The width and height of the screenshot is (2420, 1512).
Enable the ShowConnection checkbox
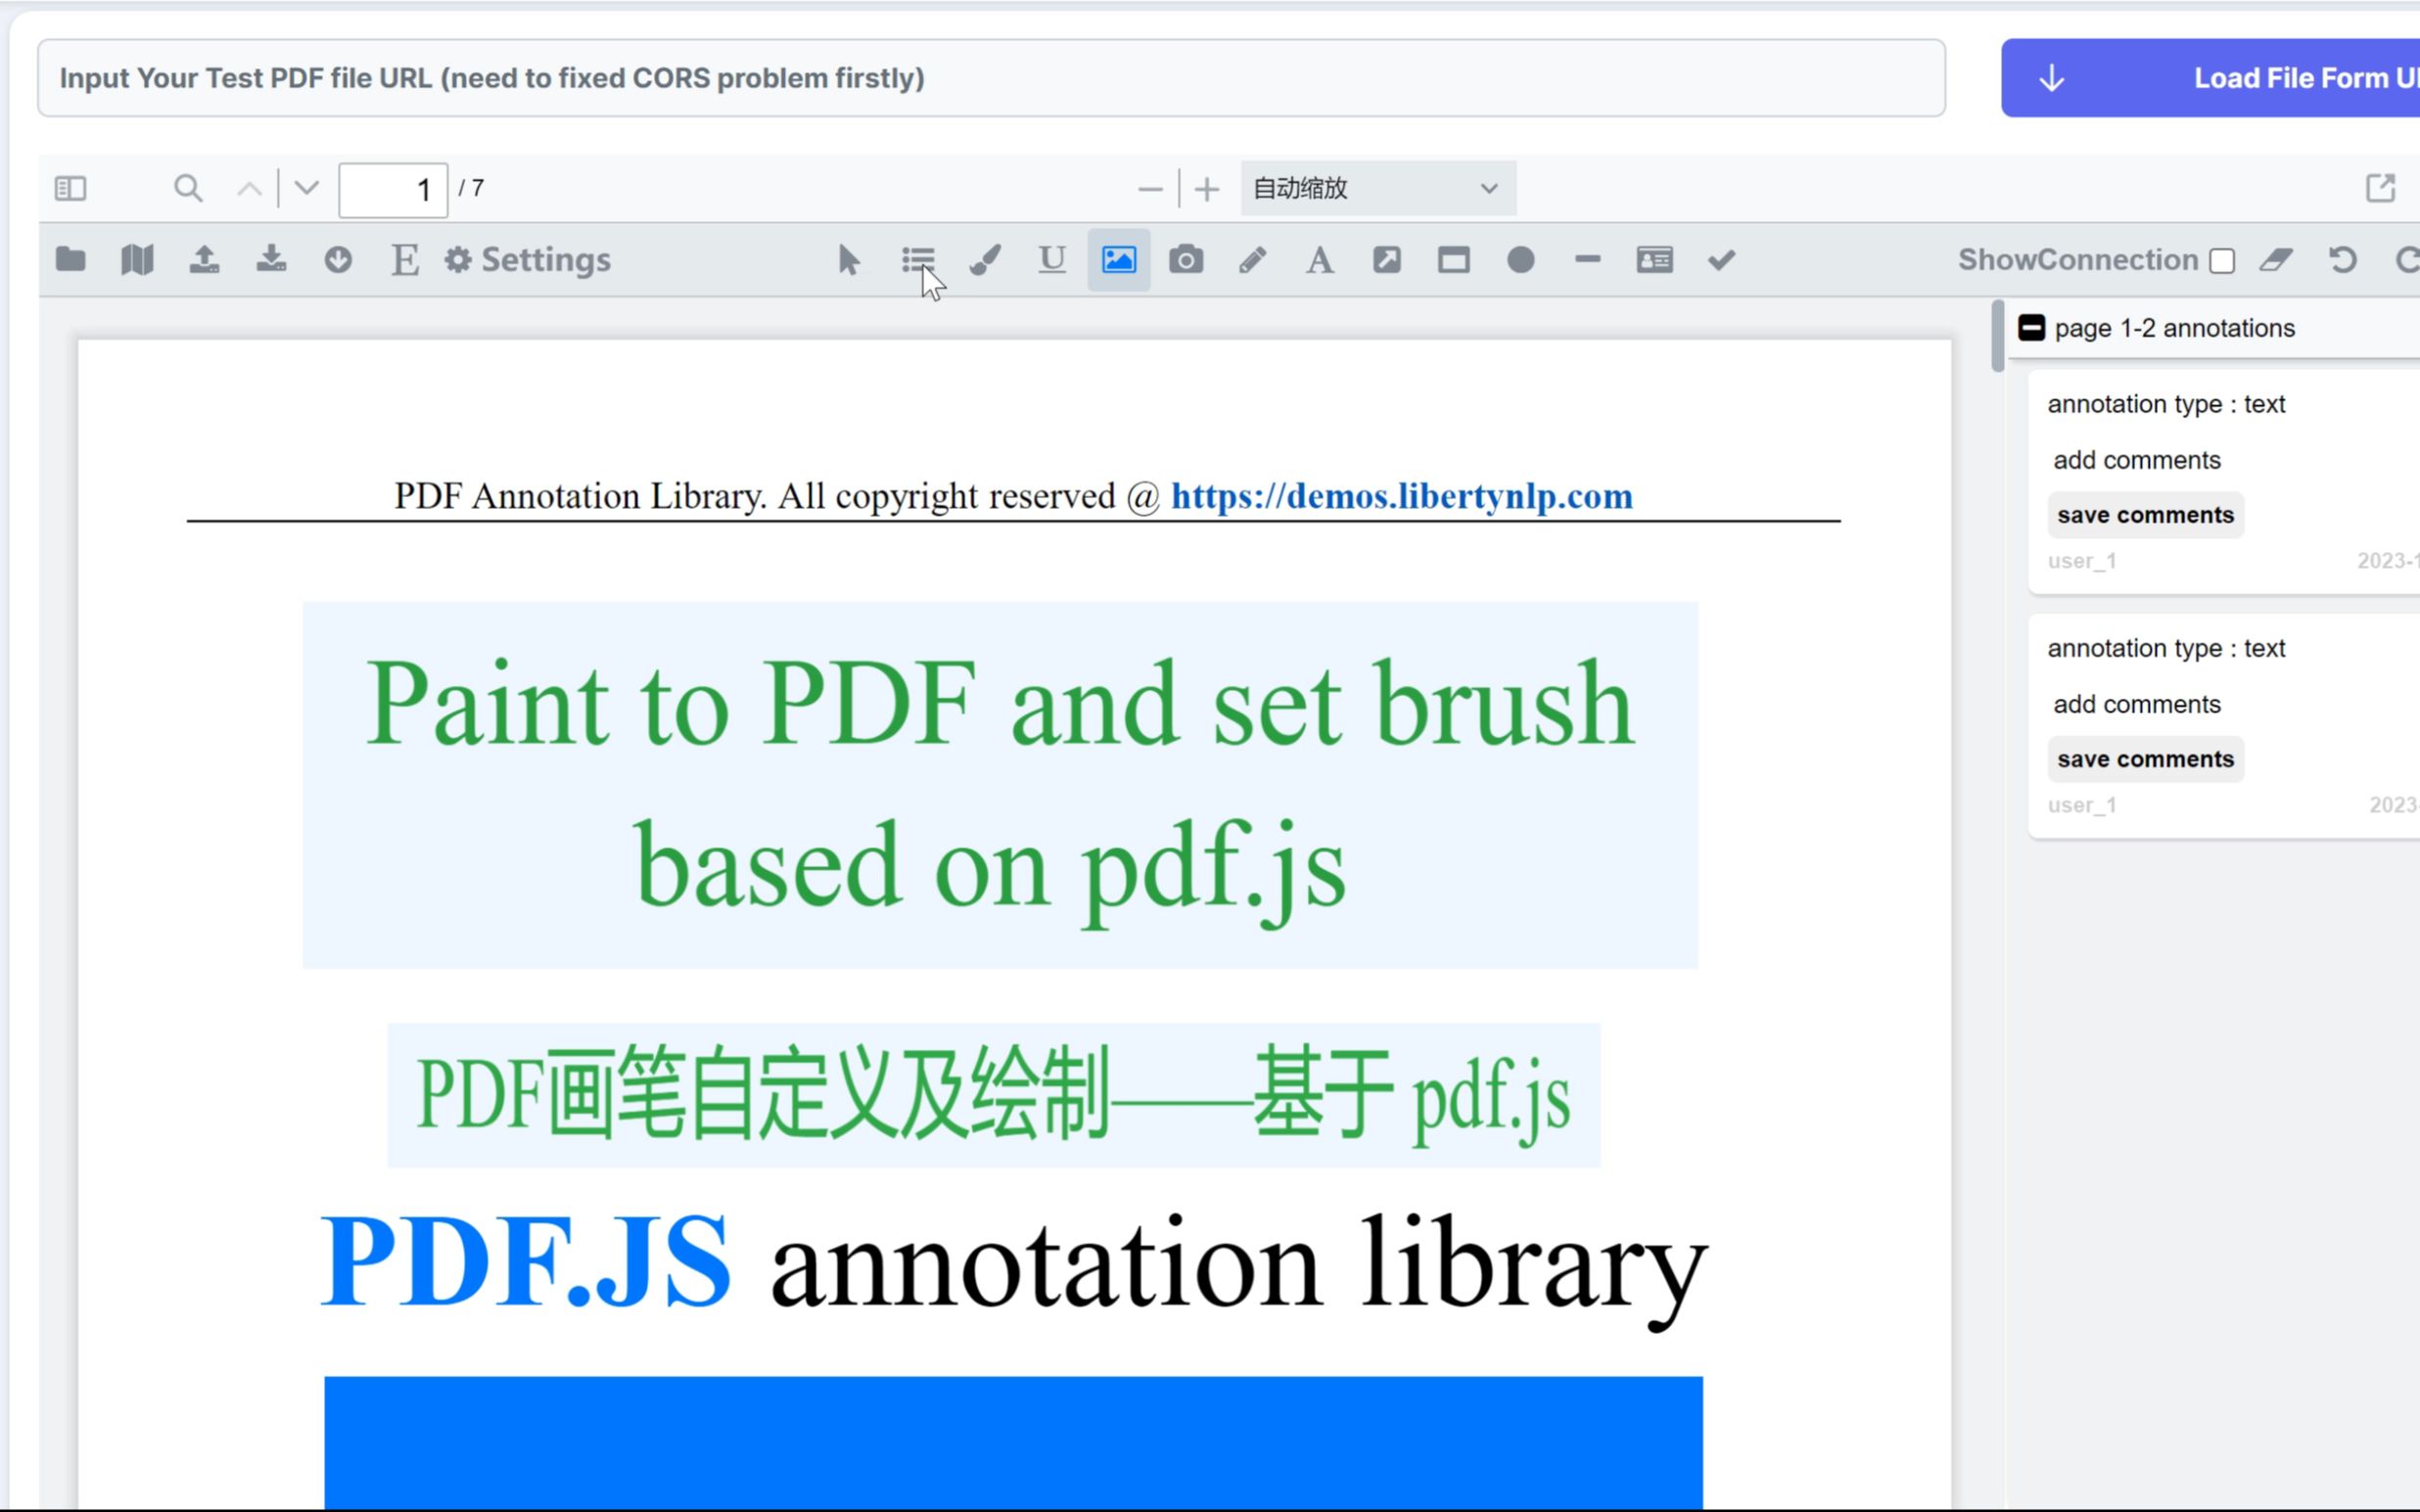click(x=2221, y=260)
